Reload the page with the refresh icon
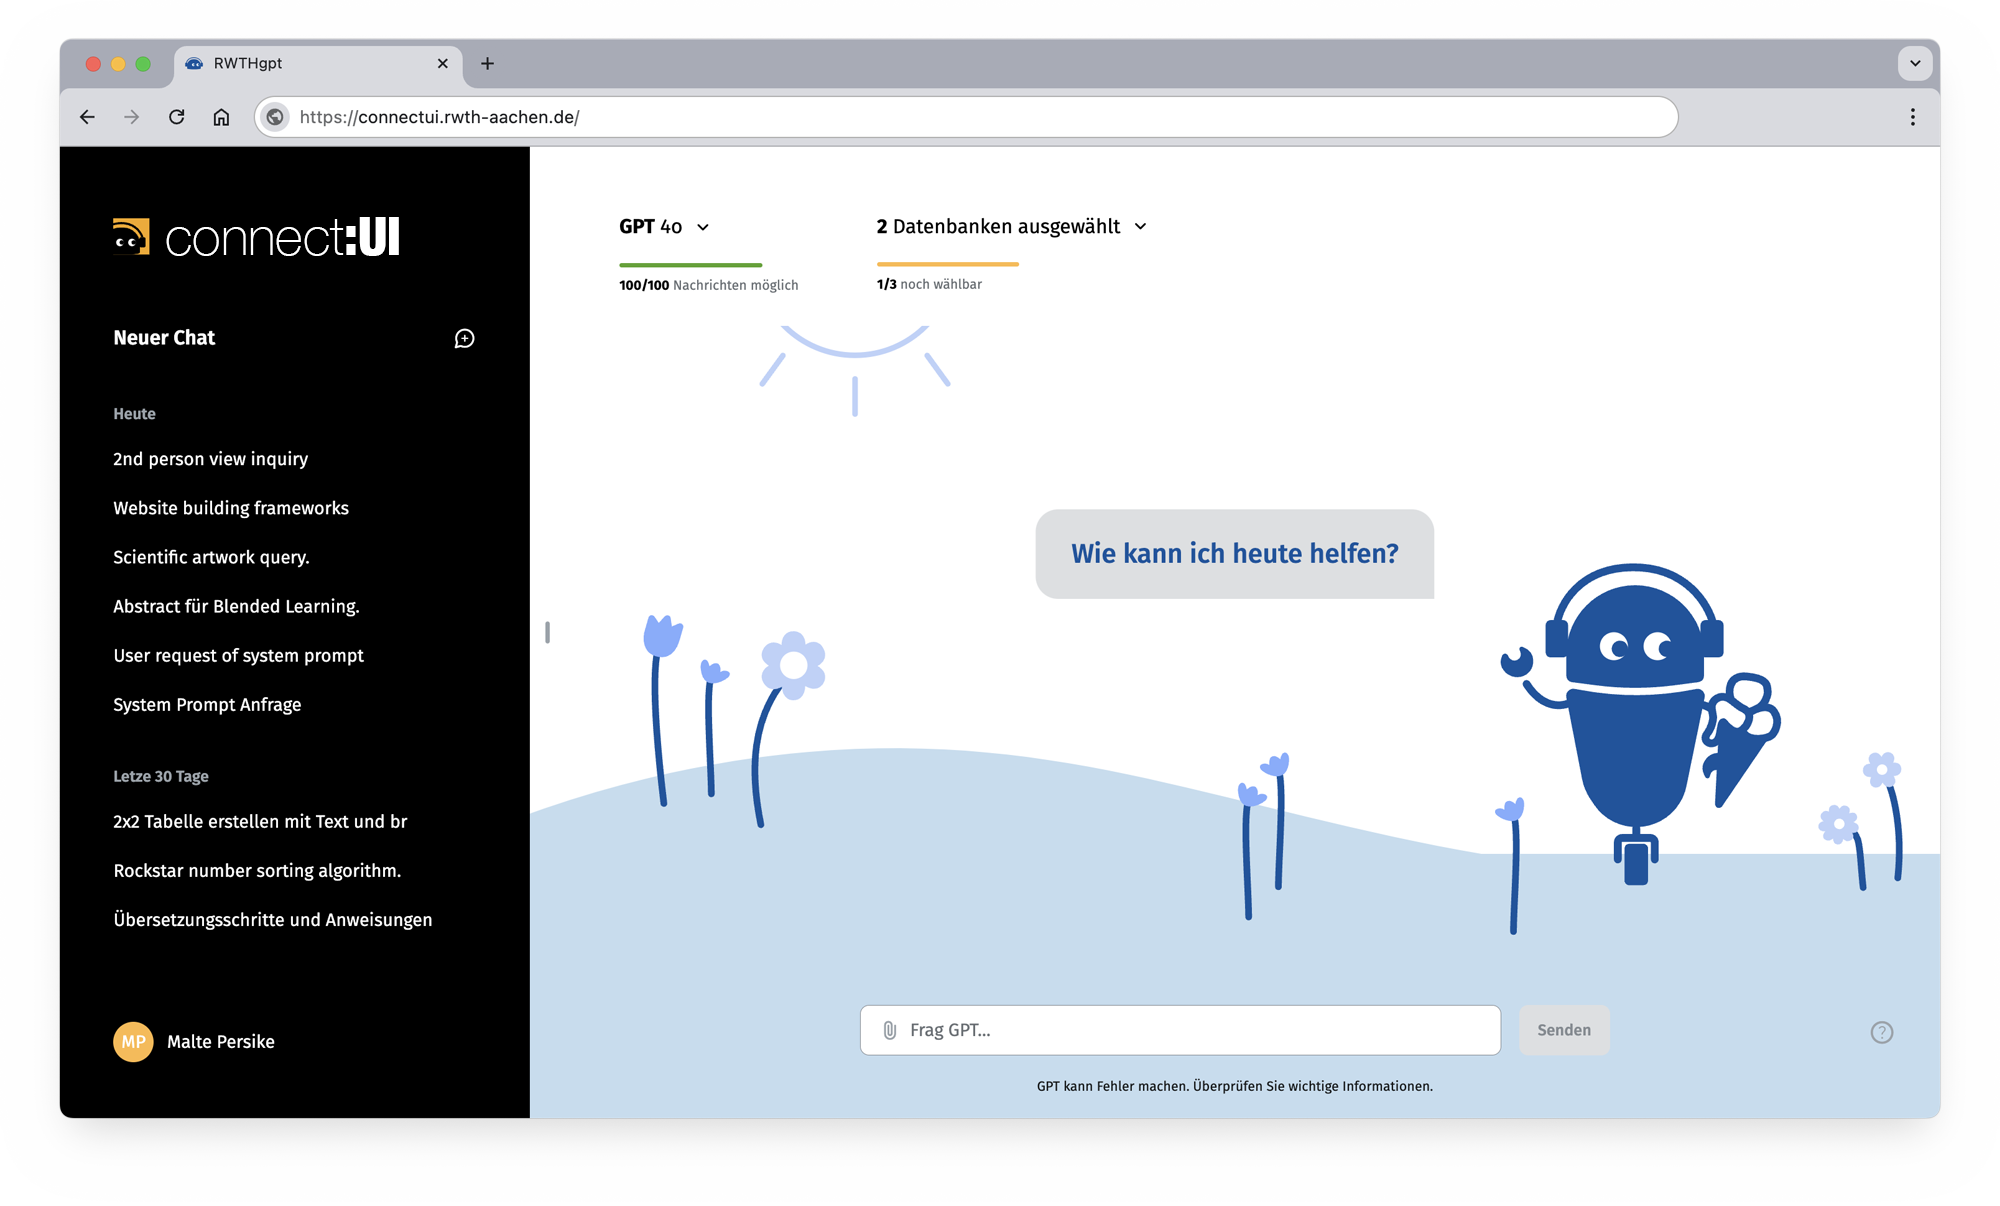The width and height of the screenshot is (2000, 1206). click(x=177, y=117)
